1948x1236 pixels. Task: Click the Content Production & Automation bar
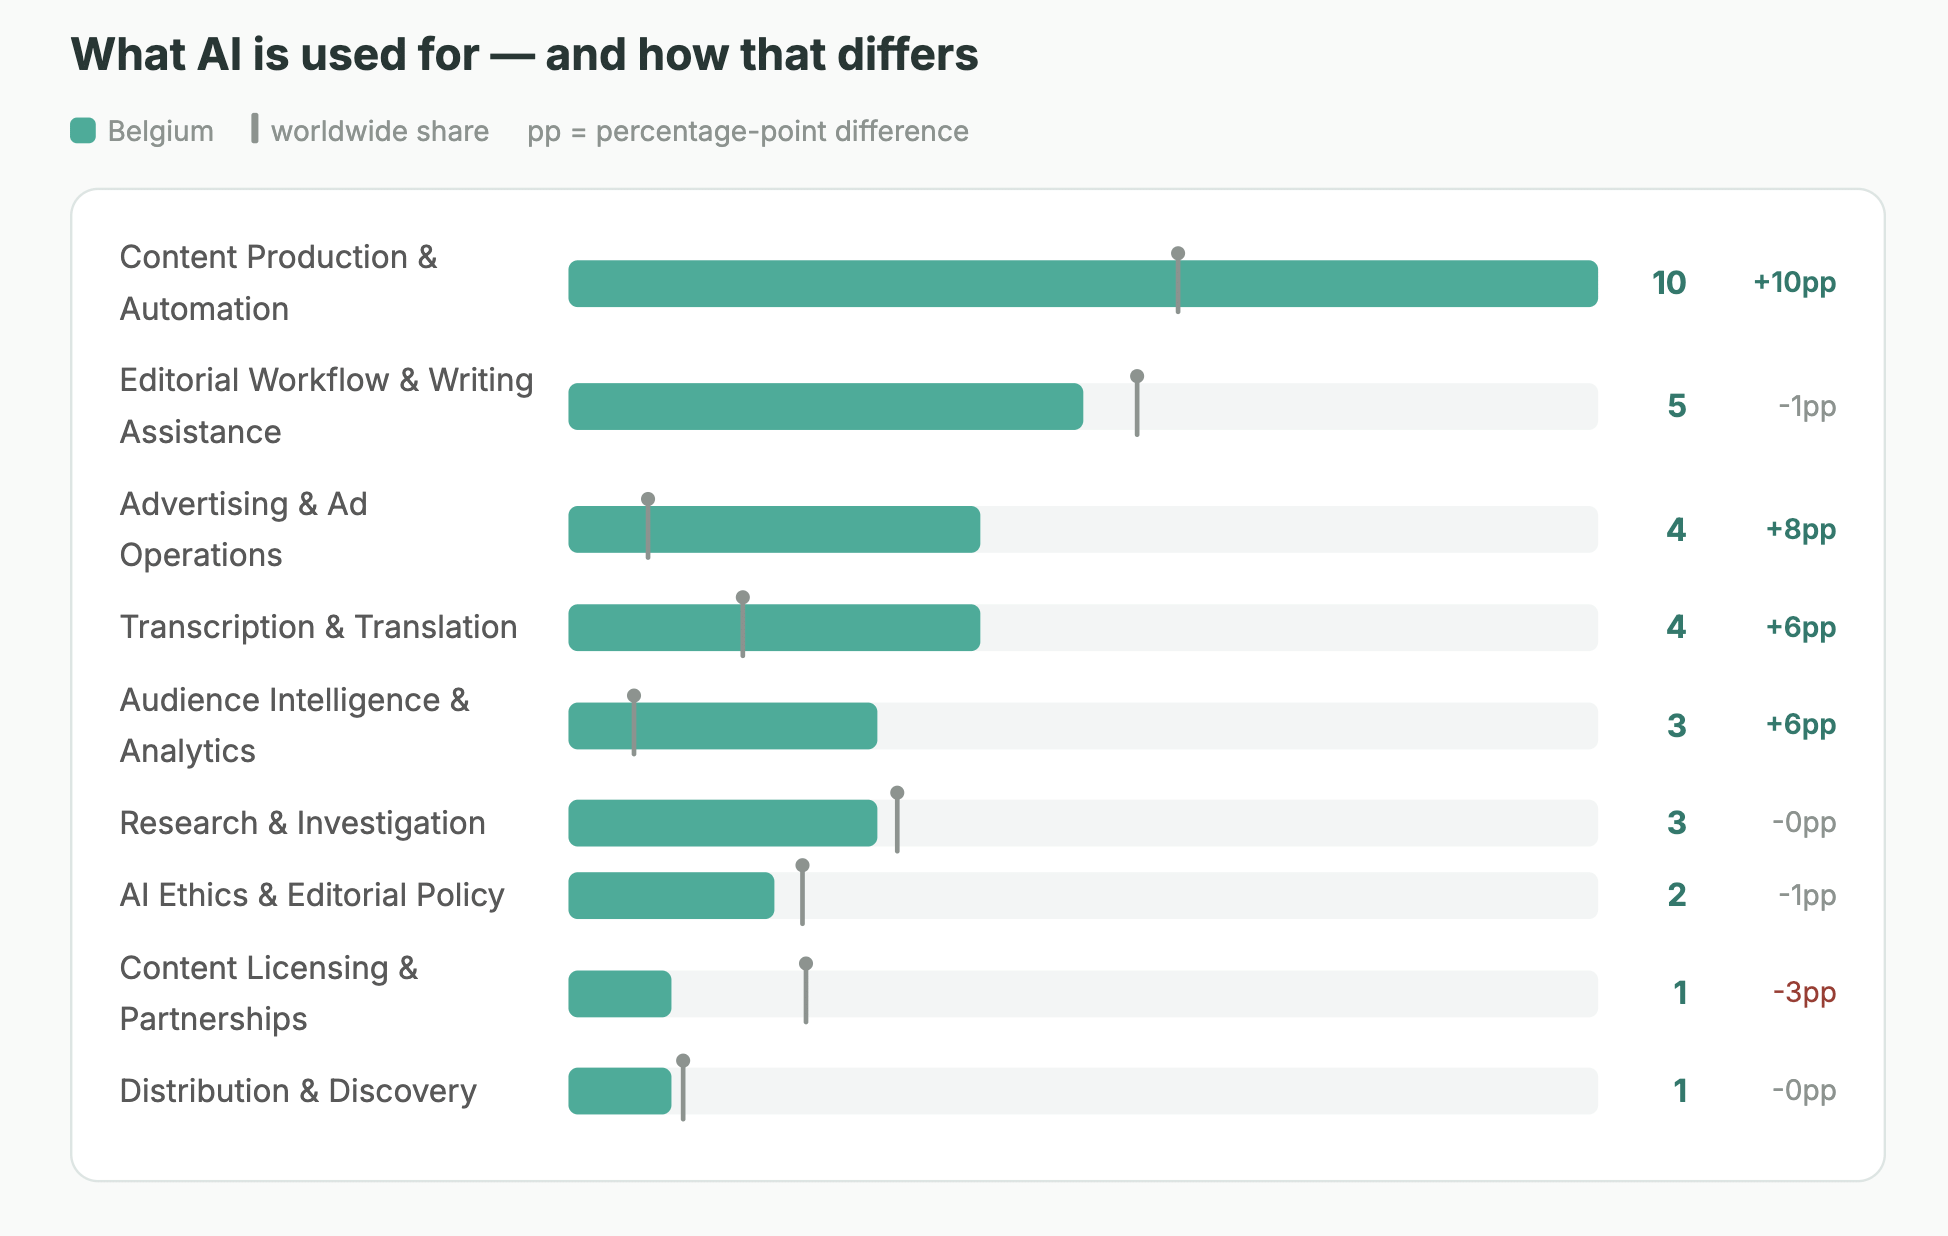point(1083,284)
